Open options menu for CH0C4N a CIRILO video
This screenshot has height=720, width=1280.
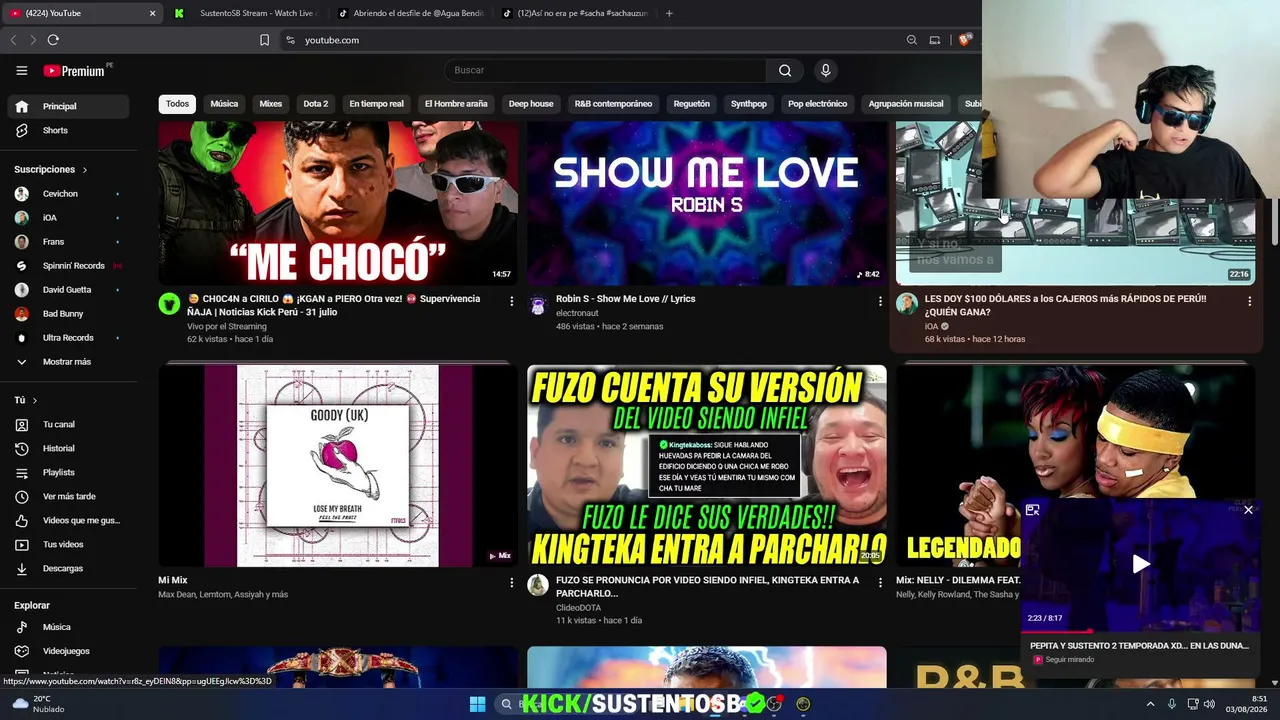coord(512,301)
